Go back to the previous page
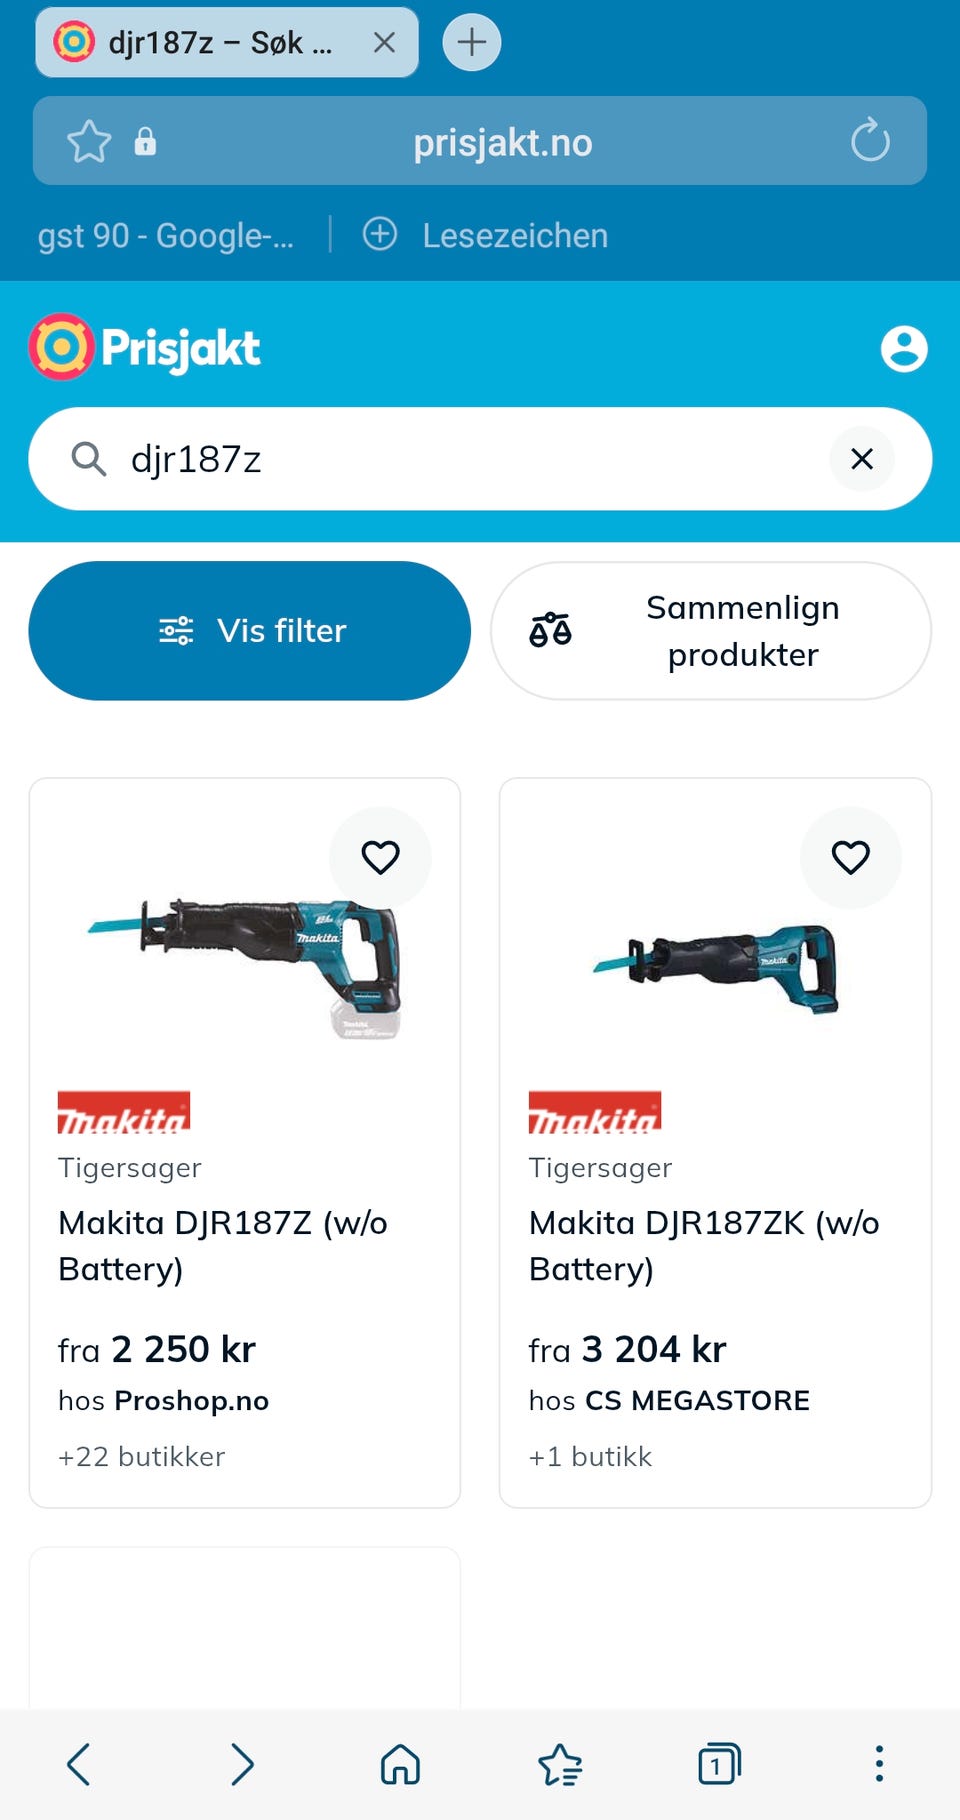Image resolution: width=960 pixels, height=1820 pixels. click(79, 1763)
